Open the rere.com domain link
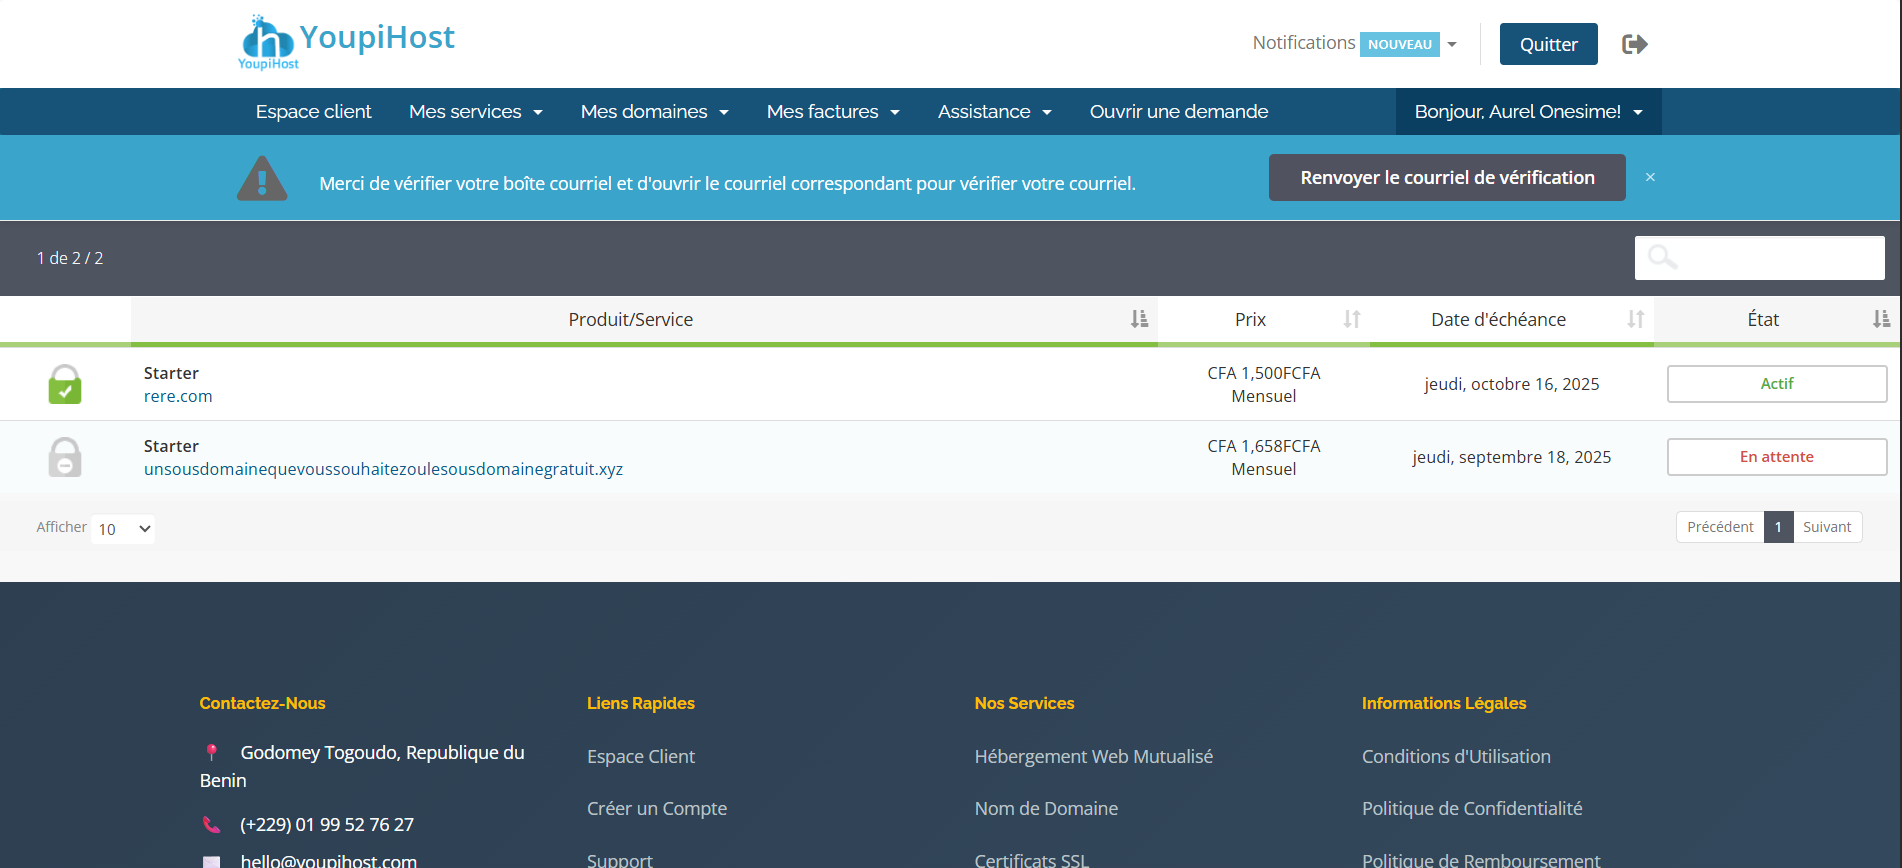Viewport: 1902px width, 868px height. (178, 397)
